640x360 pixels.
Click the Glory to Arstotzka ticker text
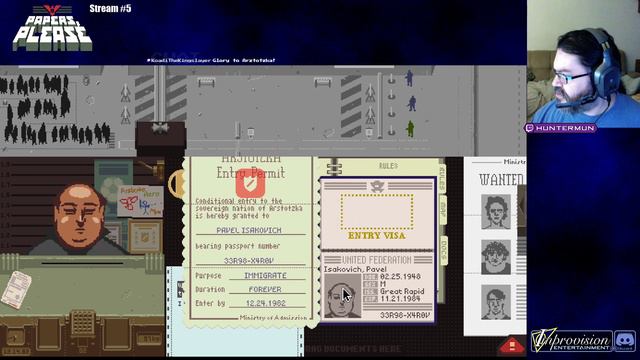point(244,60)
